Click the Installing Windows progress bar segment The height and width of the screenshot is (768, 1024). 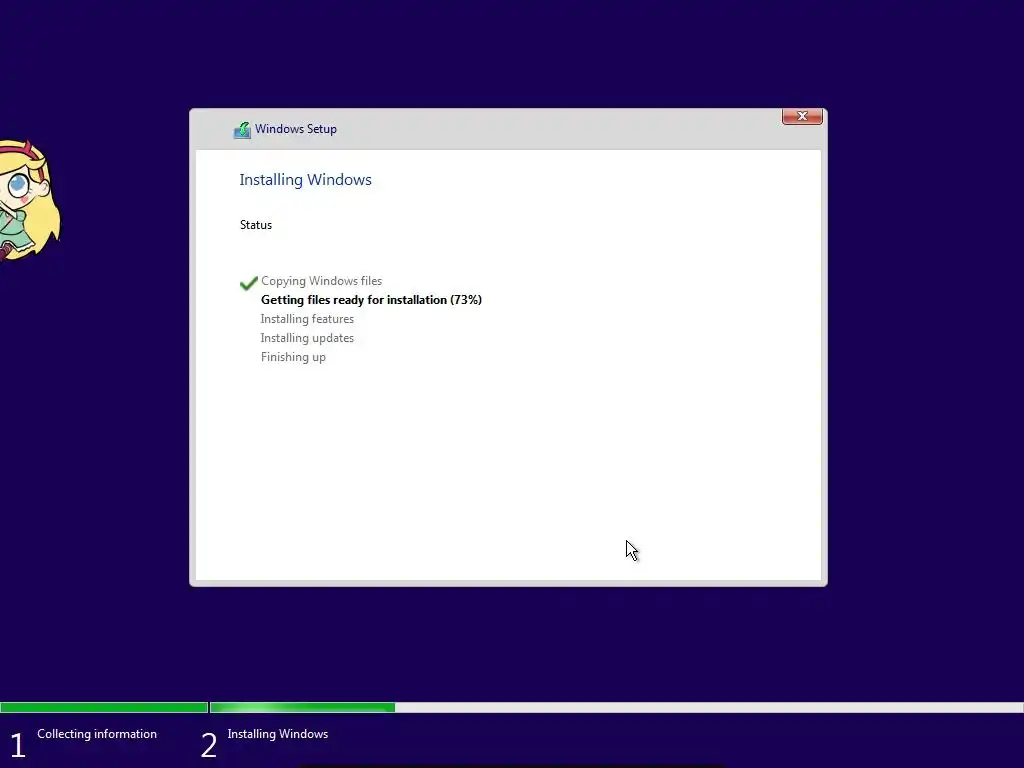[x=616, y=707]
